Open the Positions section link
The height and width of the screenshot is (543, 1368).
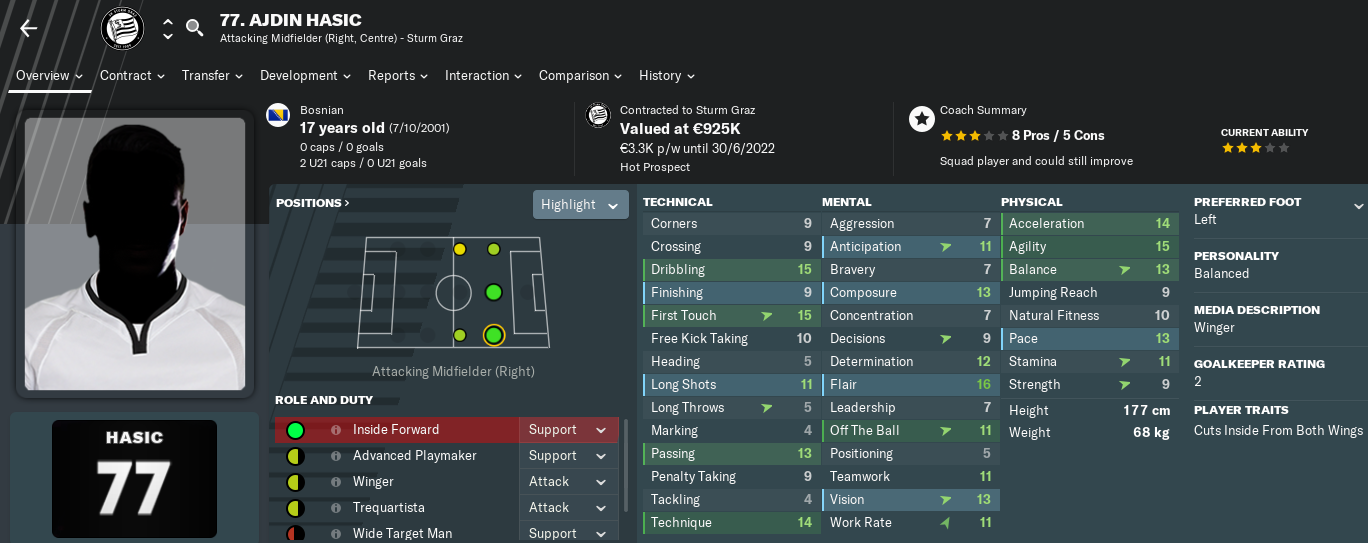(x=313, y=203)
